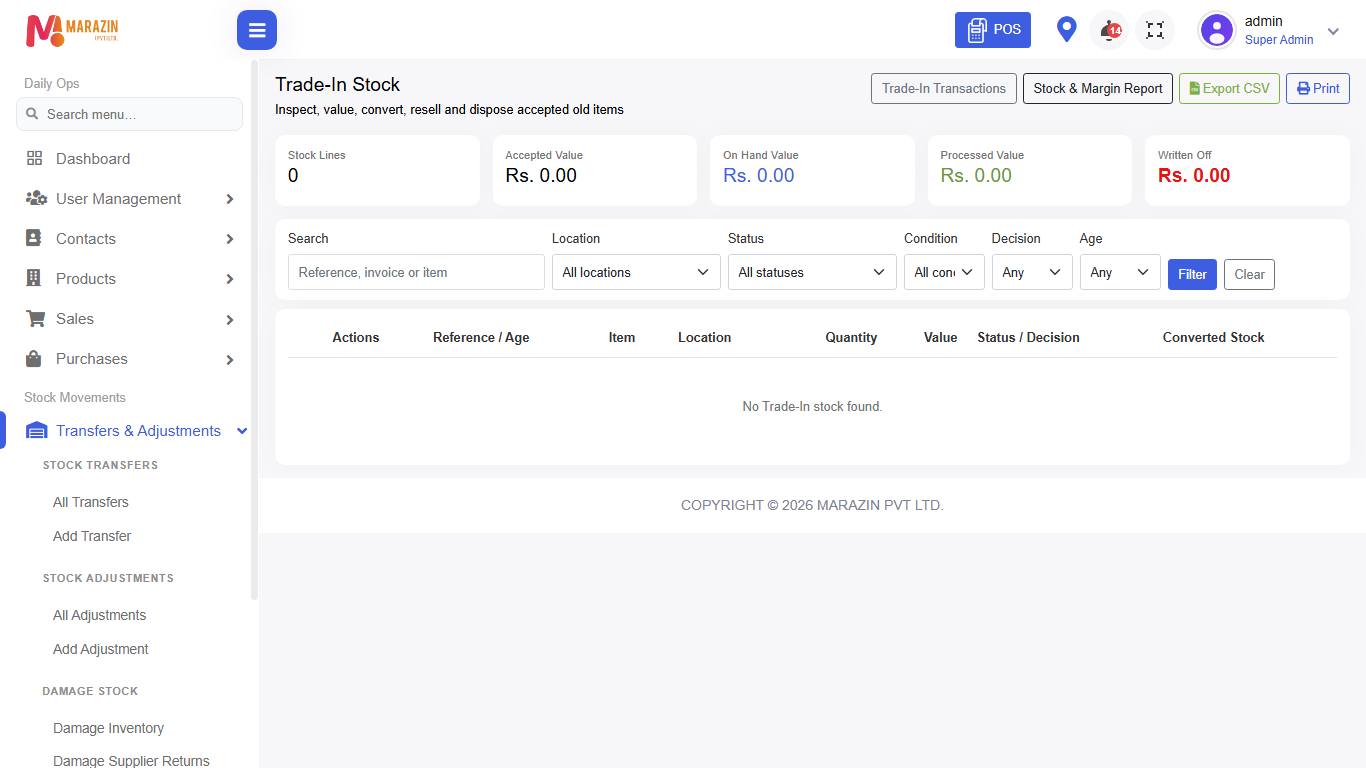
Task: Click the search magnifier icon in sidebar
Action: (33, 114)
